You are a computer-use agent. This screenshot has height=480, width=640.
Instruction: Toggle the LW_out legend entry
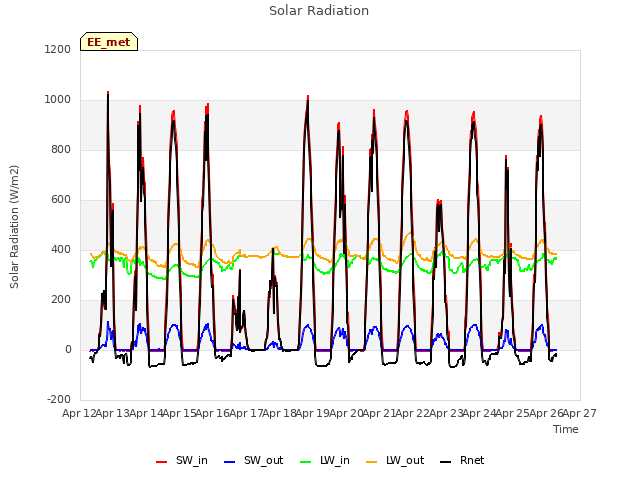click(x=395, y=460)
